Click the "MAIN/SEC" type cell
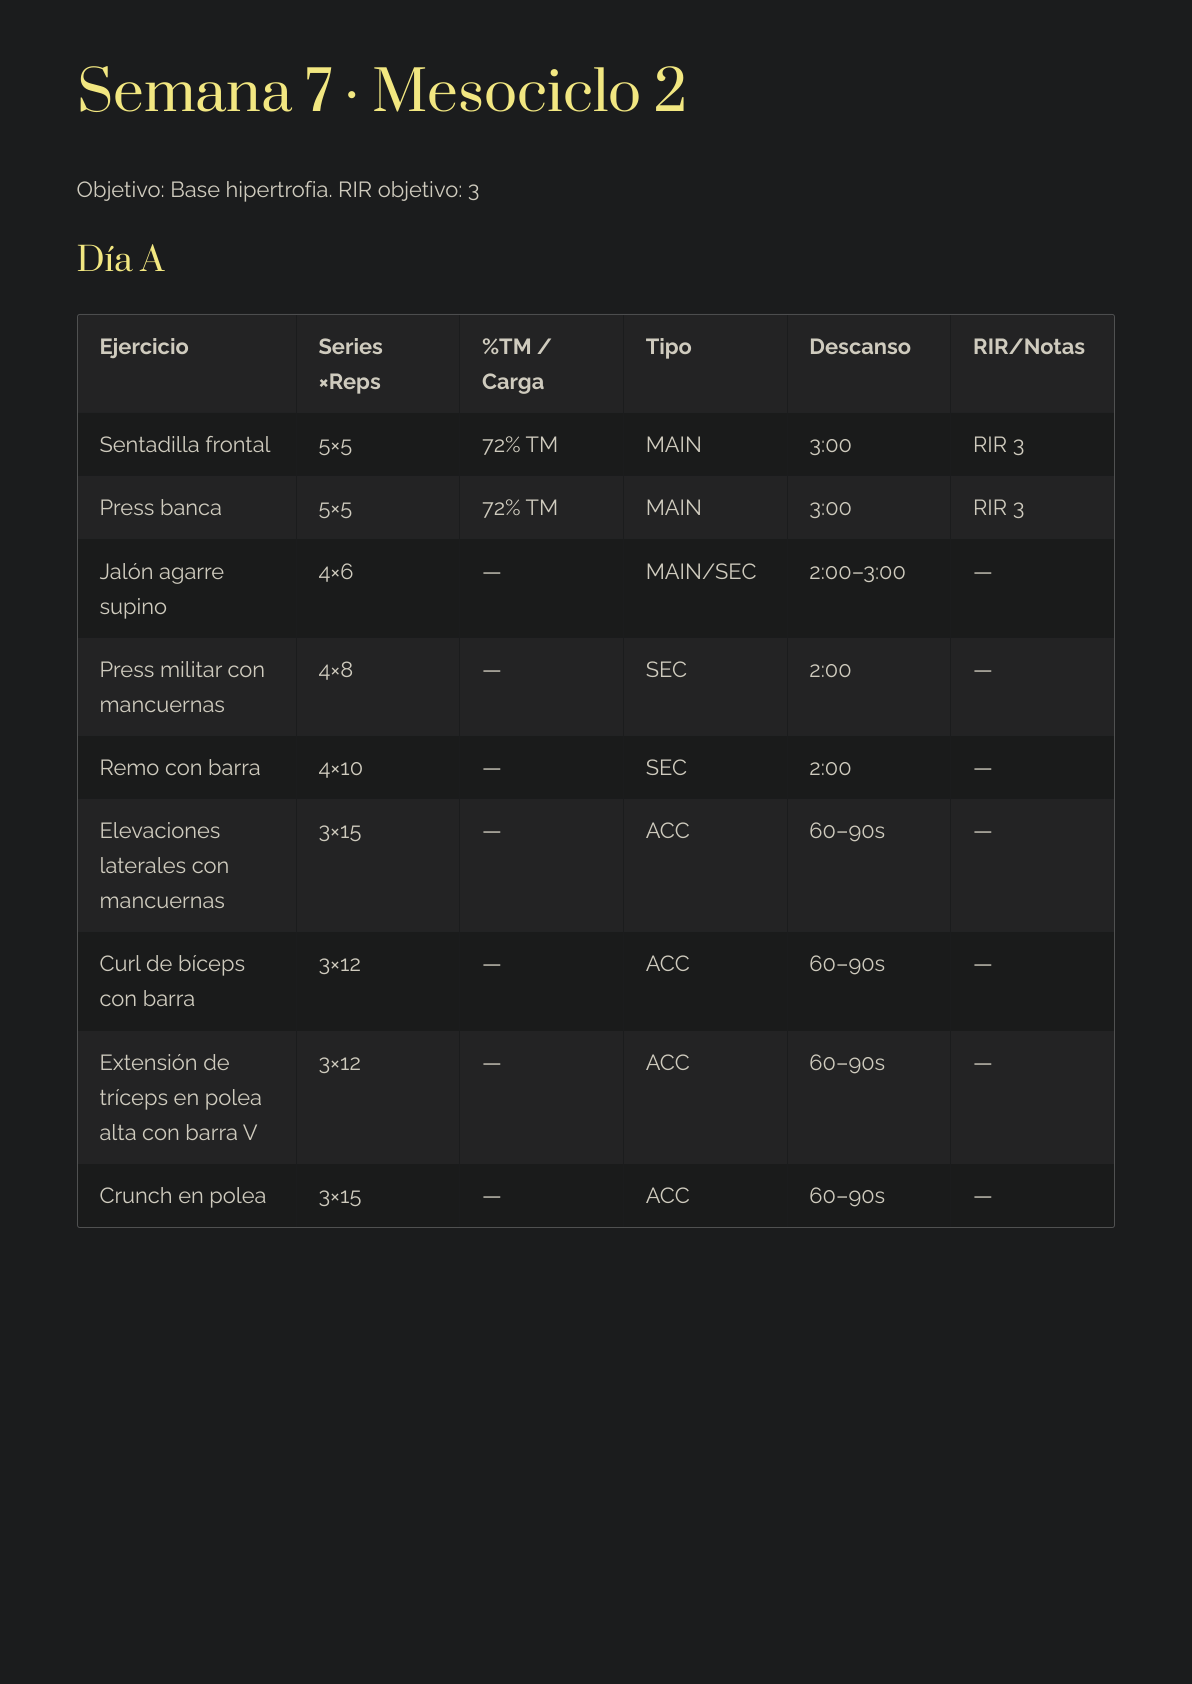Viewport: 1192px width, 1684px height. [x=700, y=572]
